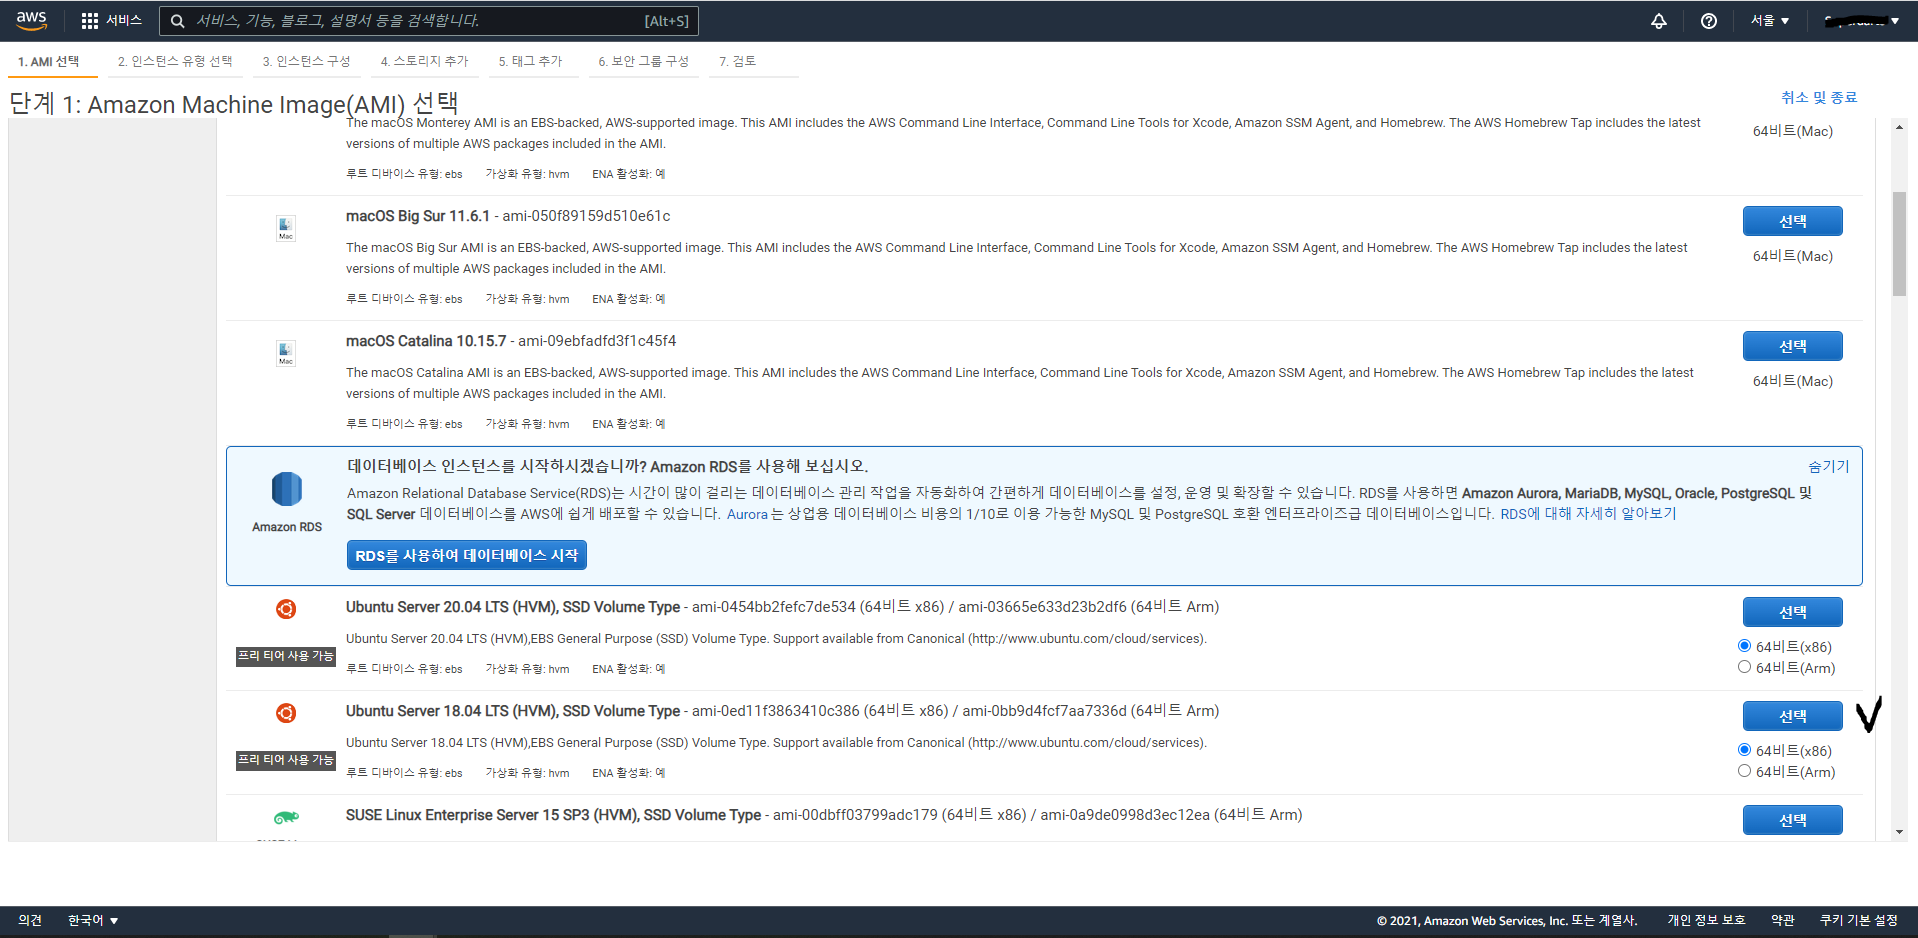Click the macOS Catalina 10.15.7 title

426,341
